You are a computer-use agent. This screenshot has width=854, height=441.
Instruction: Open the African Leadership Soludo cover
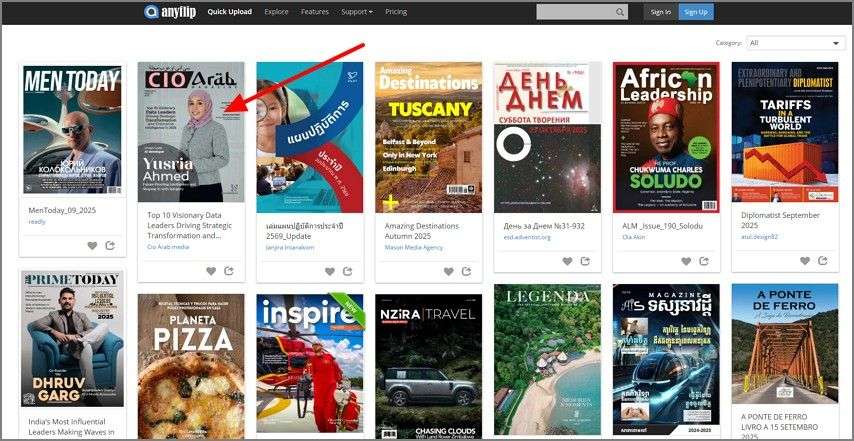click(666, 137)
